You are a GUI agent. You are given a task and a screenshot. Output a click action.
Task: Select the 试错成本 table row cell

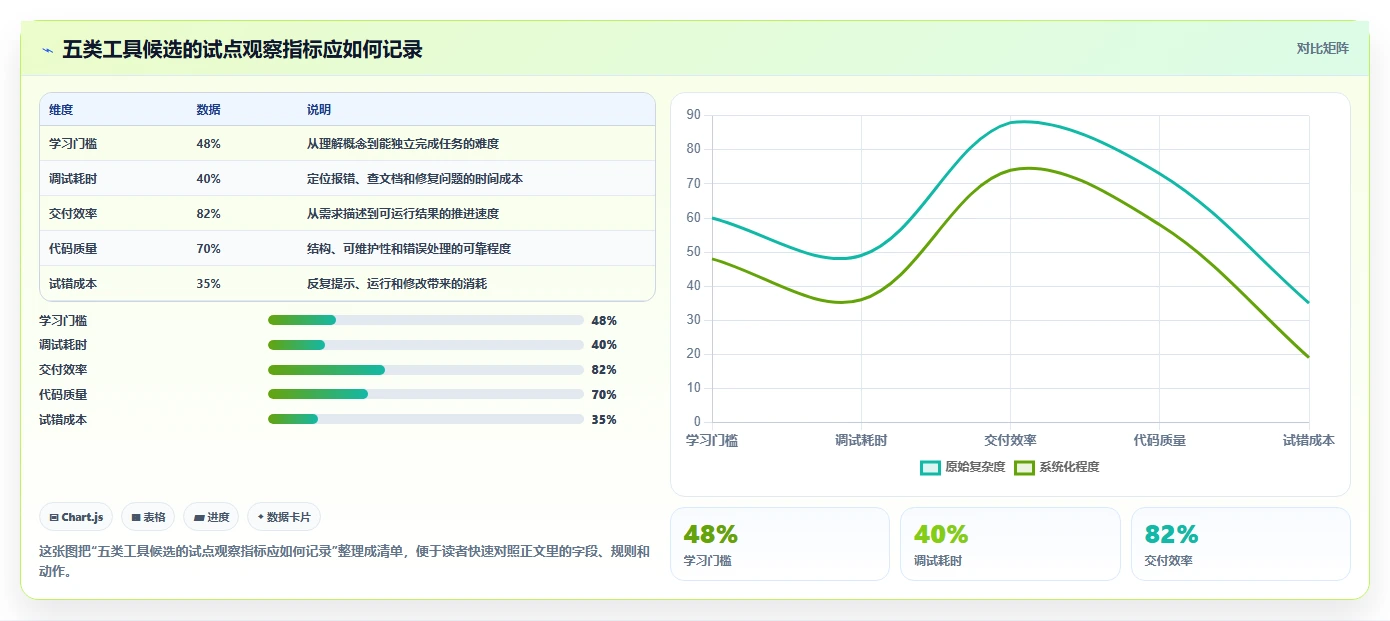coord(73,284)
